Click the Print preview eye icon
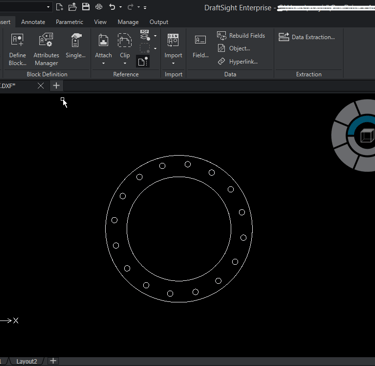 99,7
